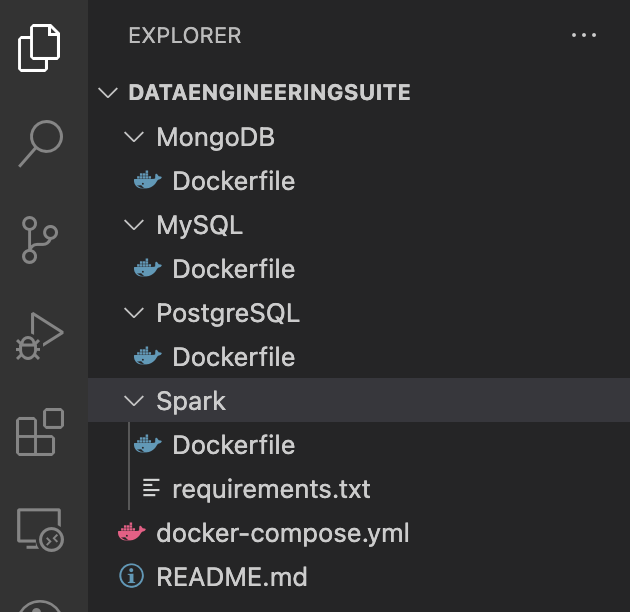
Task: Open docker-compose.yml file
Action: click(282, 533)
